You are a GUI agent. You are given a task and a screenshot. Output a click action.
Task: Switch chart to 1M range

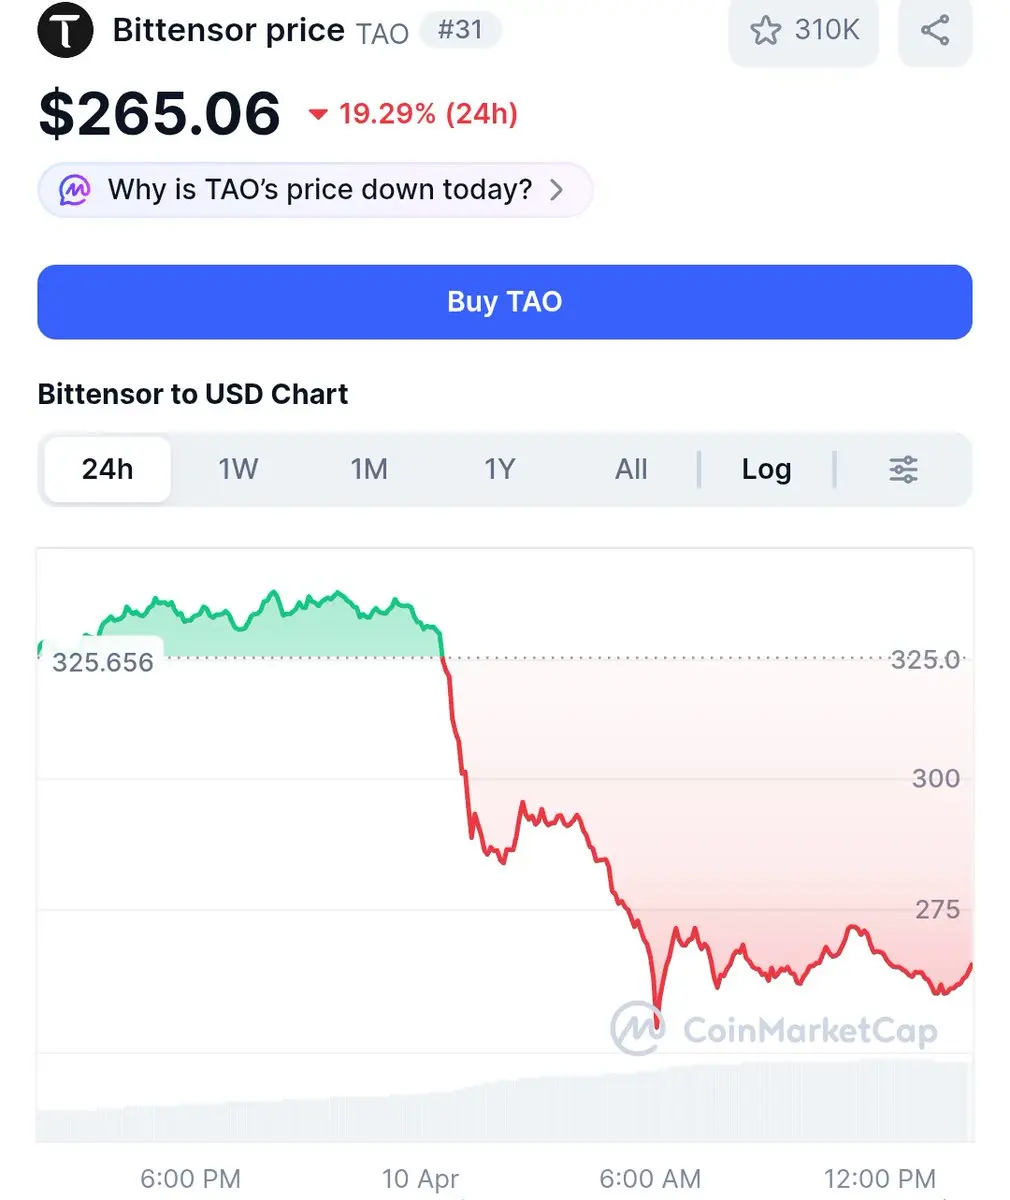[369, 469]
